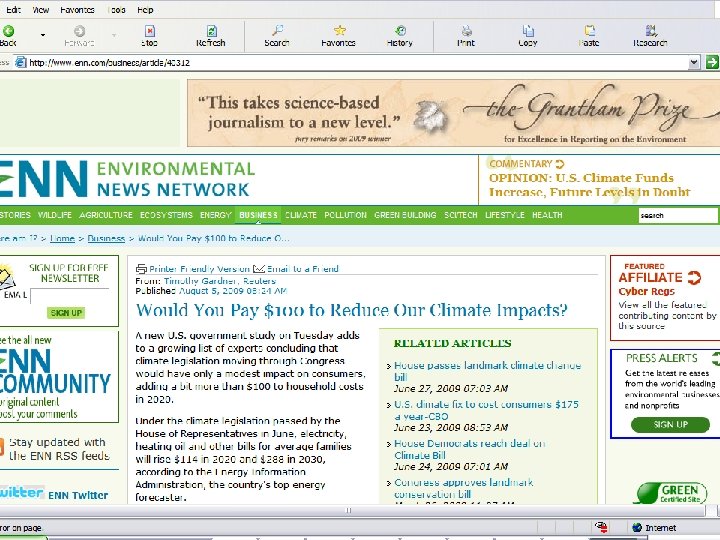Open the Cyber Regs affiliate link
720x540 pixels.
646,291
